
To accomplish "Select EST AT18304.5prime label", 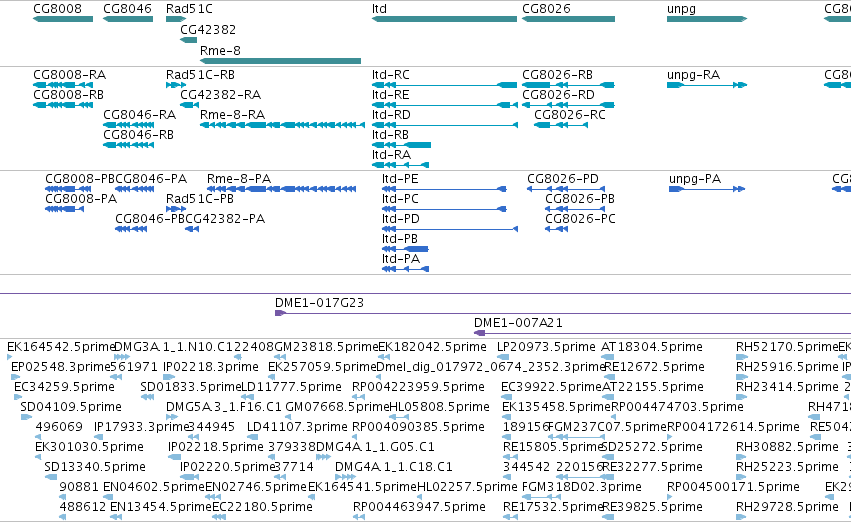I will pyautogui.click(x=652, y=347).
